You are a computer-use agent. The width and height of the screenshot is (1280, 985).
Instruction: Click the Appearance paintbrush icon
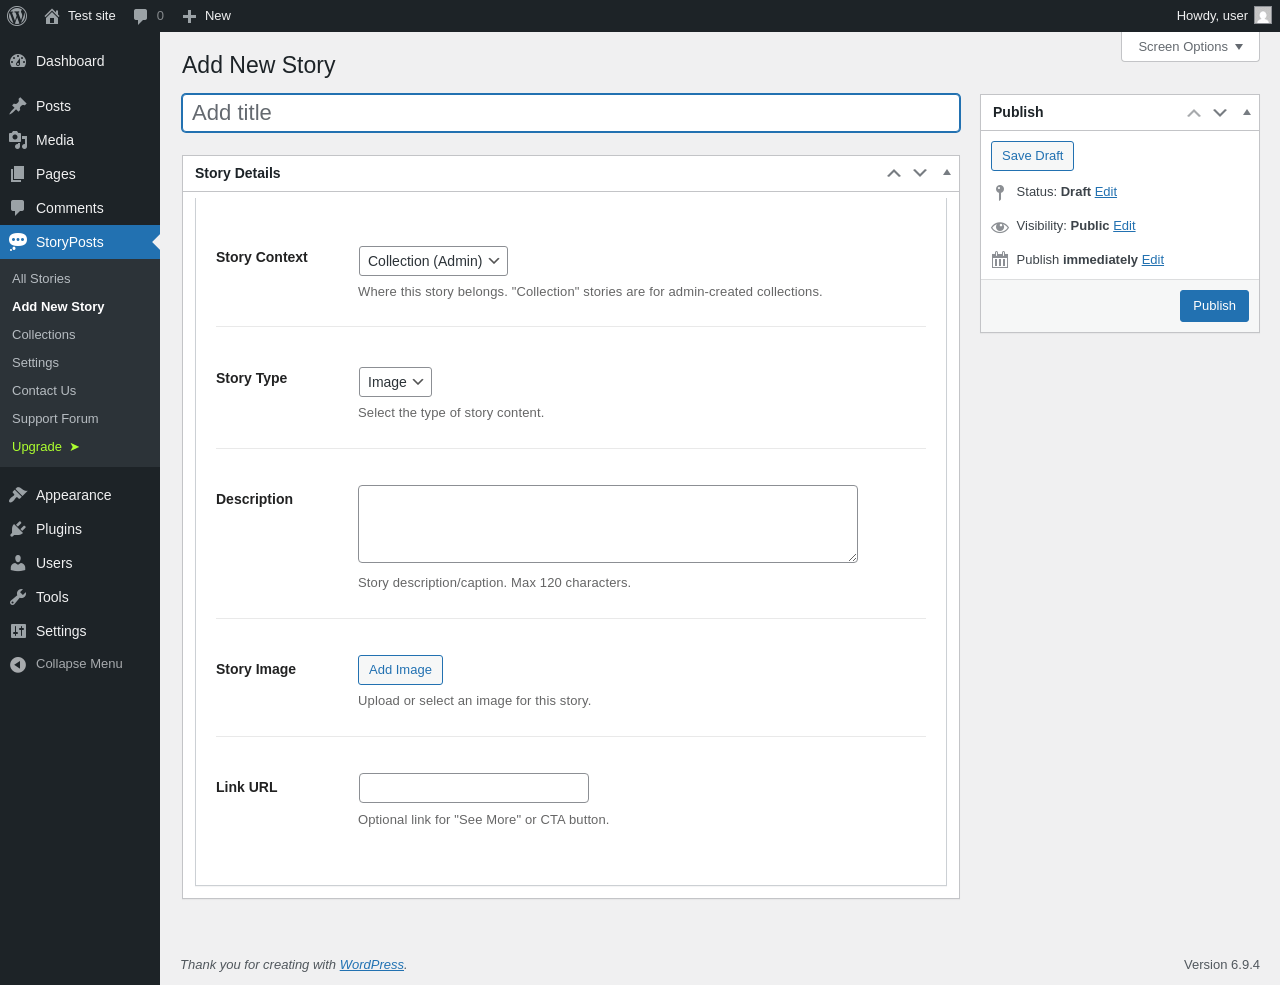[18, 495]
